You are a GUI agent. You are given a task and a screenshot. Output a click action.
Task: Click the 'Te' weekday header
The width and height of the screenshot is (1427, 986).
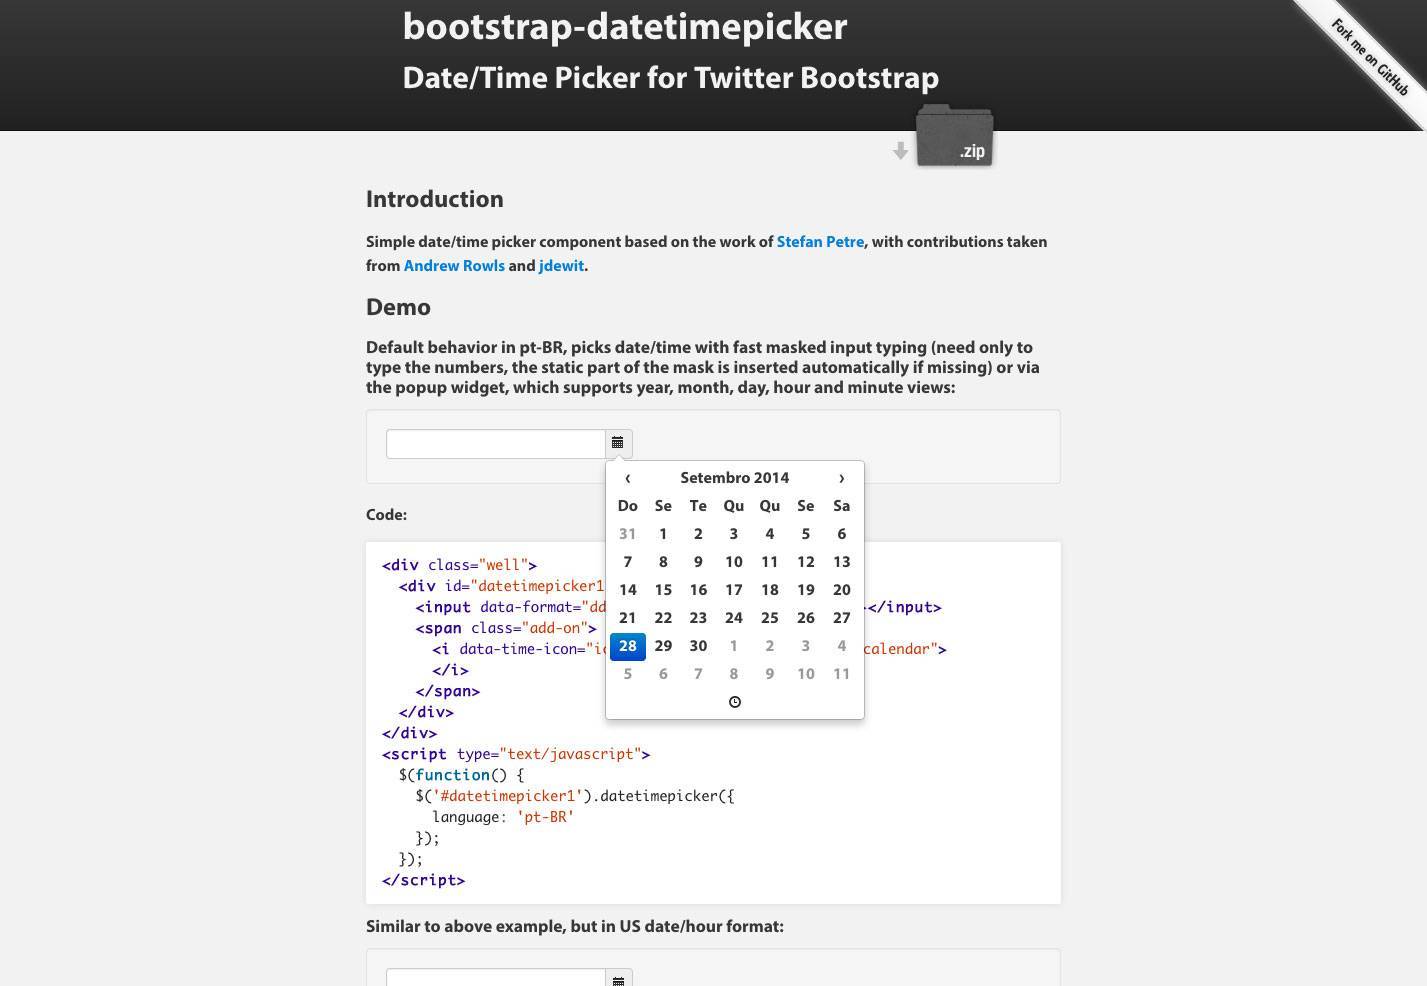click(698, 506)
